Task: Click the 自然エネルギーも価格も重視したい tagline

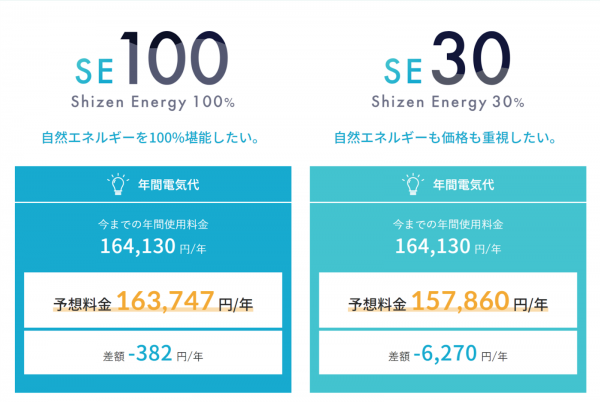Action: pos(445,137)
